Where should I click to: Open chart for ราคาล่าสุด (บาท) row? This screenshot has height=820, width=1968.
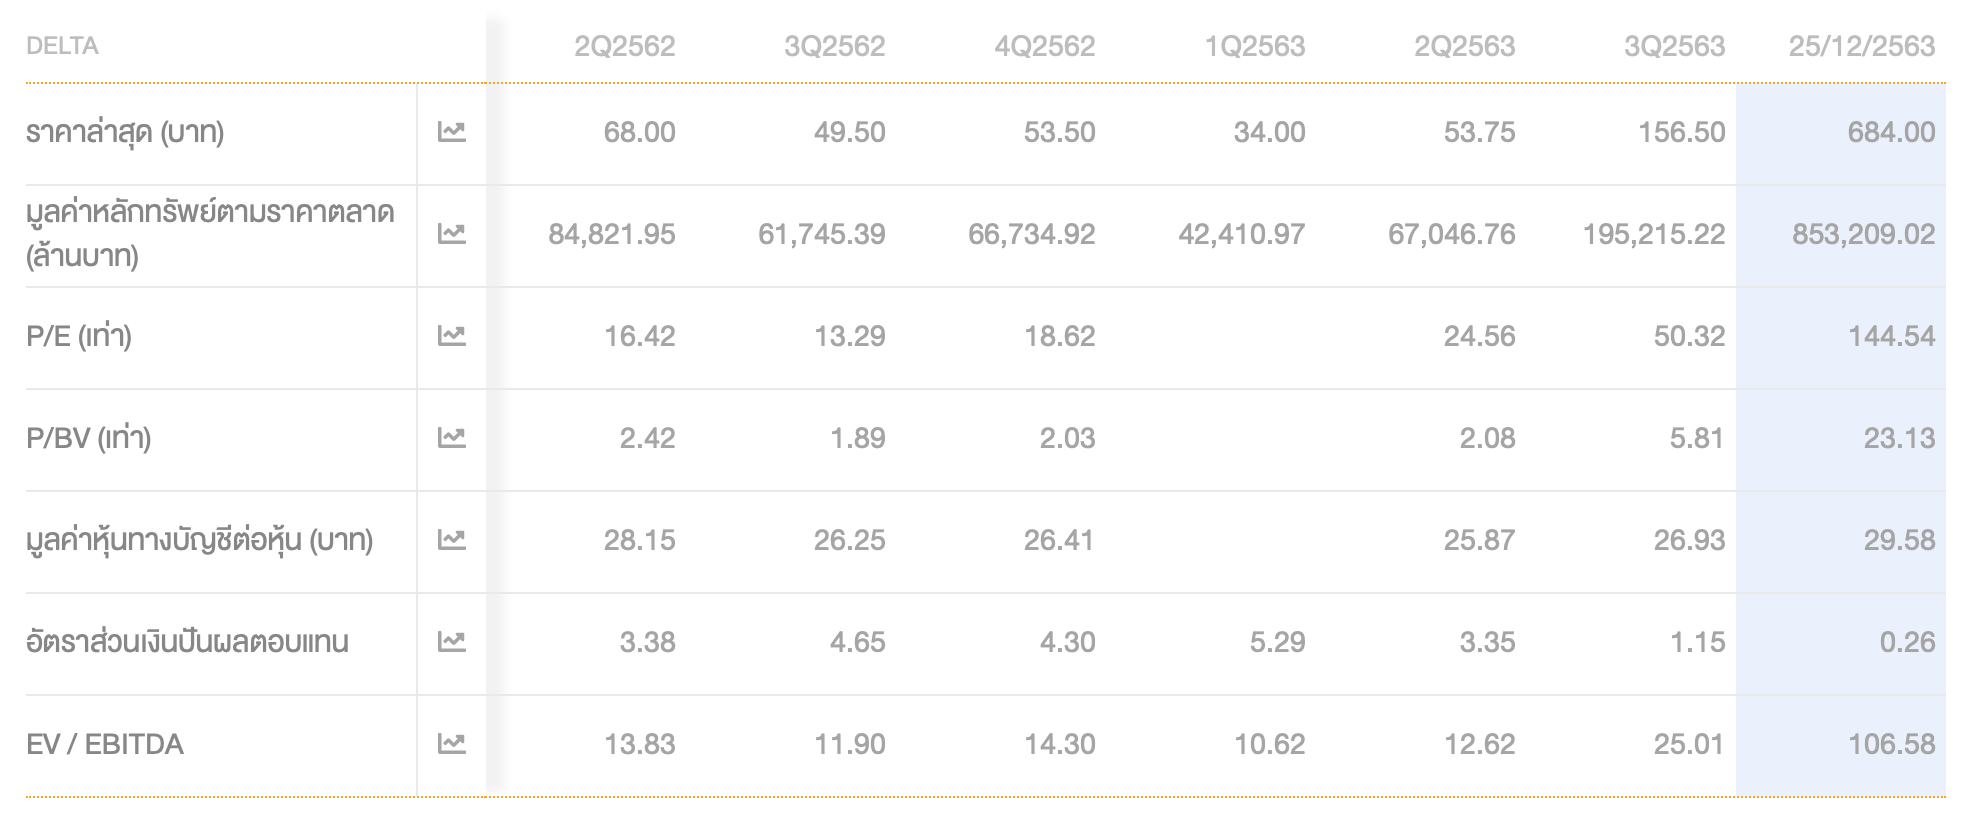[452, 132]
